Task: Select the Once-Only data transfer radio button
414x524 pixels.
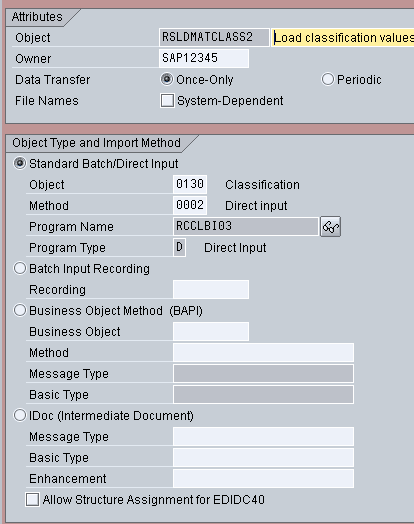Action: click(167, 80)
